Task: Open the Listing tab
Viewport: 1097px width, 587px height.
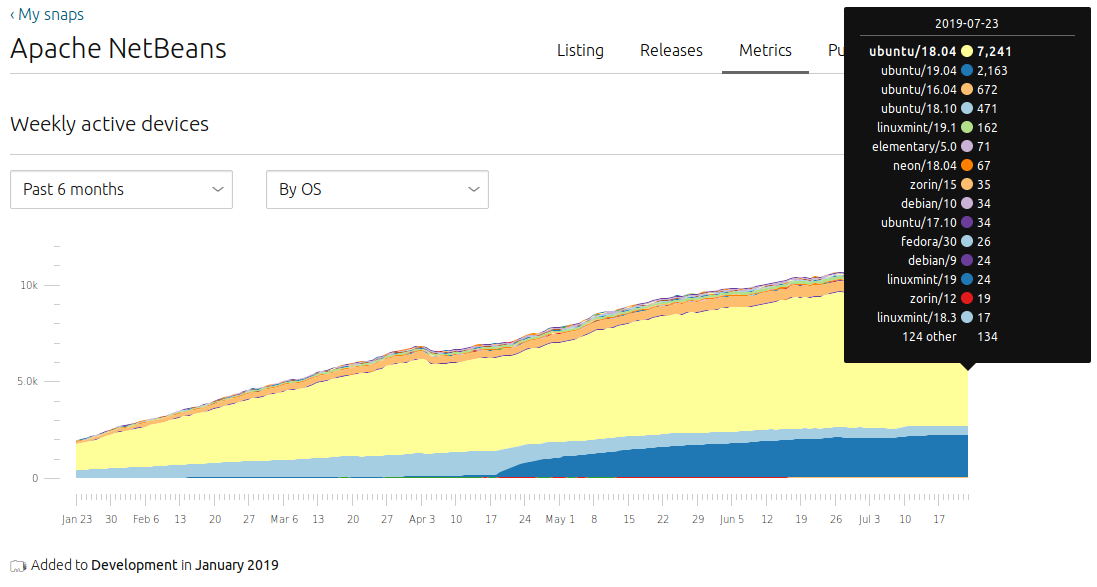Action: (580, 51)
